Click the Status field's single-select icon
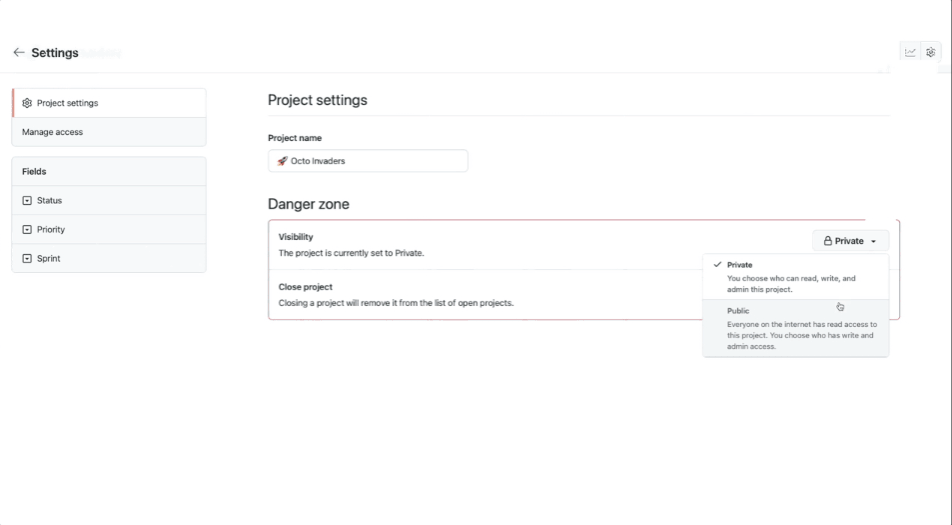The height and width of the screenshot is (525, 952). [x=27, y=201]
